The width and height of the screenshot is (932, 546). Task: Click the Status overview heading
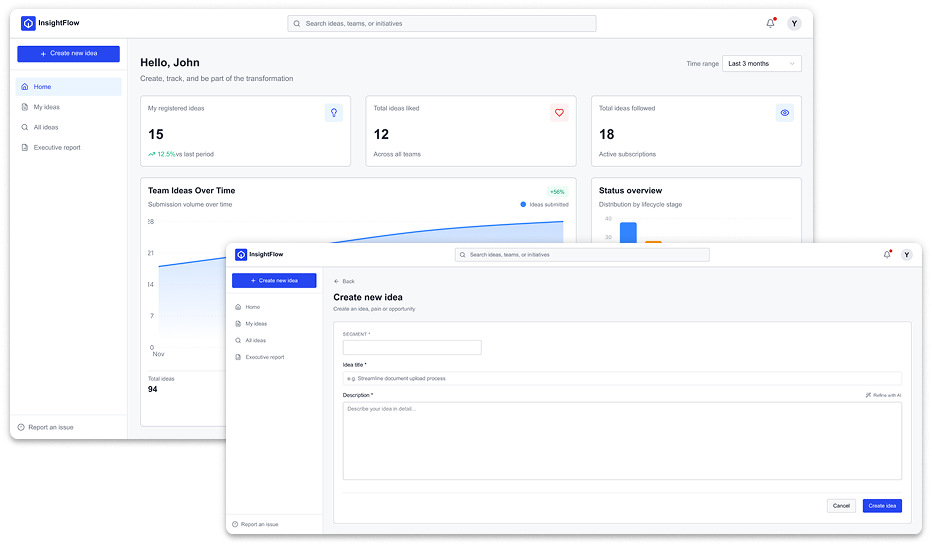click(x=630, y=191)
